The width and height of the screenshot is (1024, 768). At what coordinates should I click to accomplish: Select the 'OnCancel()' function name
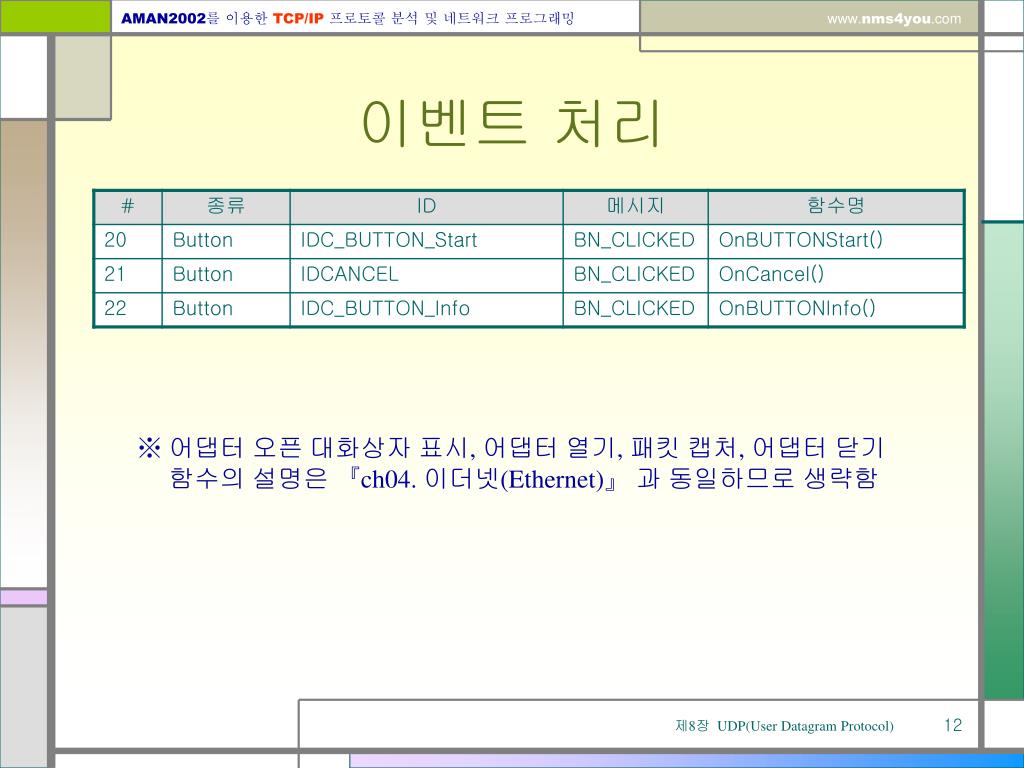(771, 274)
